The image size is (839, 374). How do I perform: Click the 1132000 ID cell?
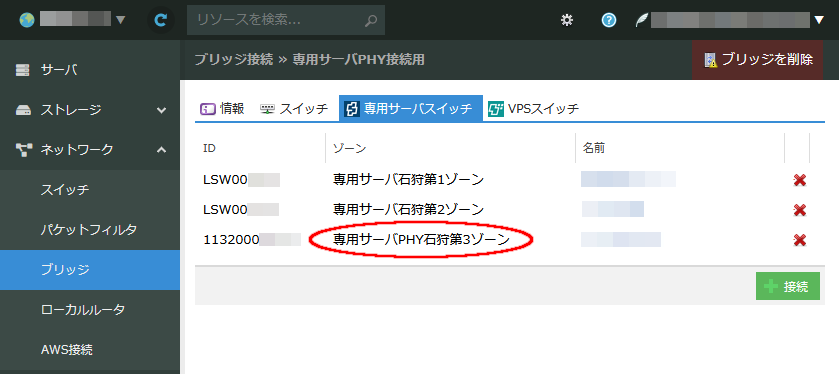(251, 240)
